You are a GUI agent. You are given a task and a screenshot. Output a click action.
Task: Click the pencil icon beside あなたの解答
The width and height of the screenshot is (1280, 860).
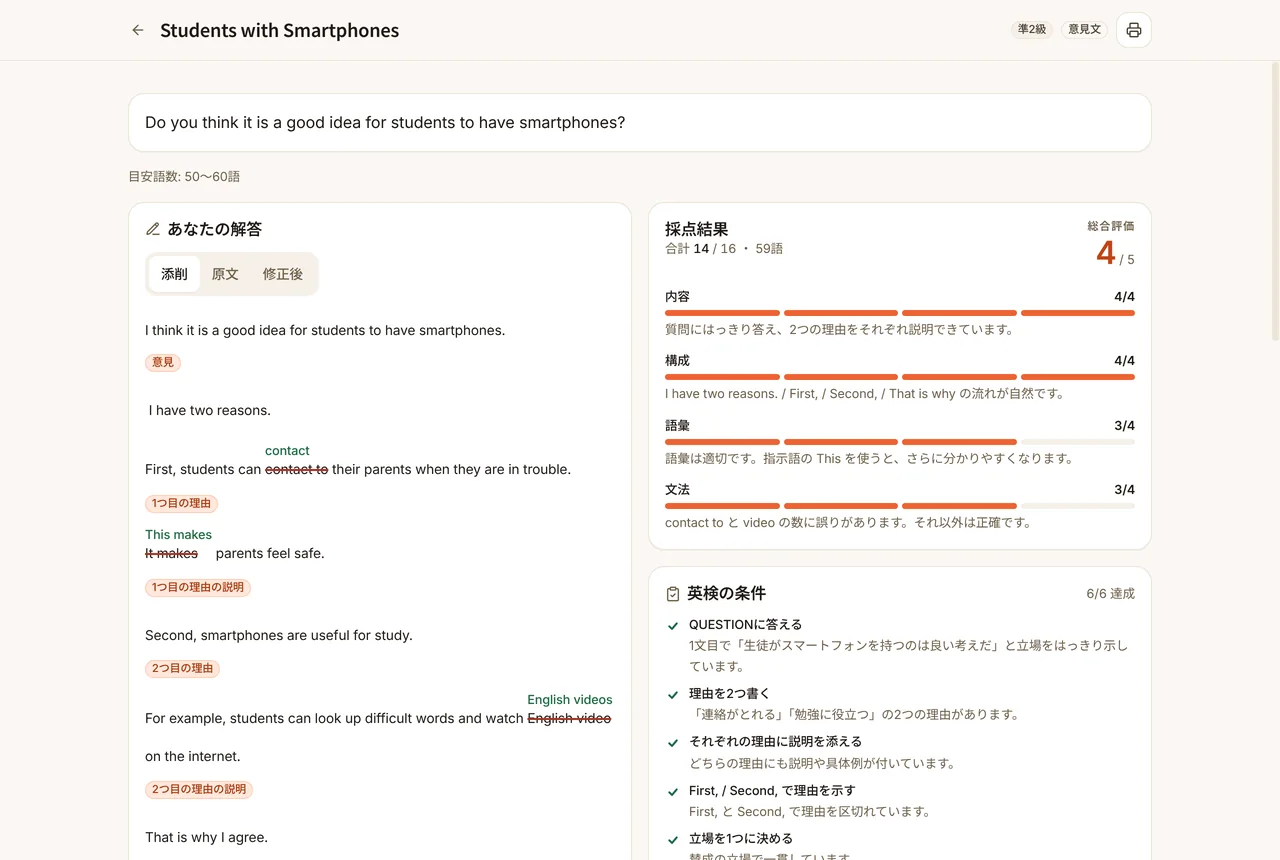(x=153, y=229)
